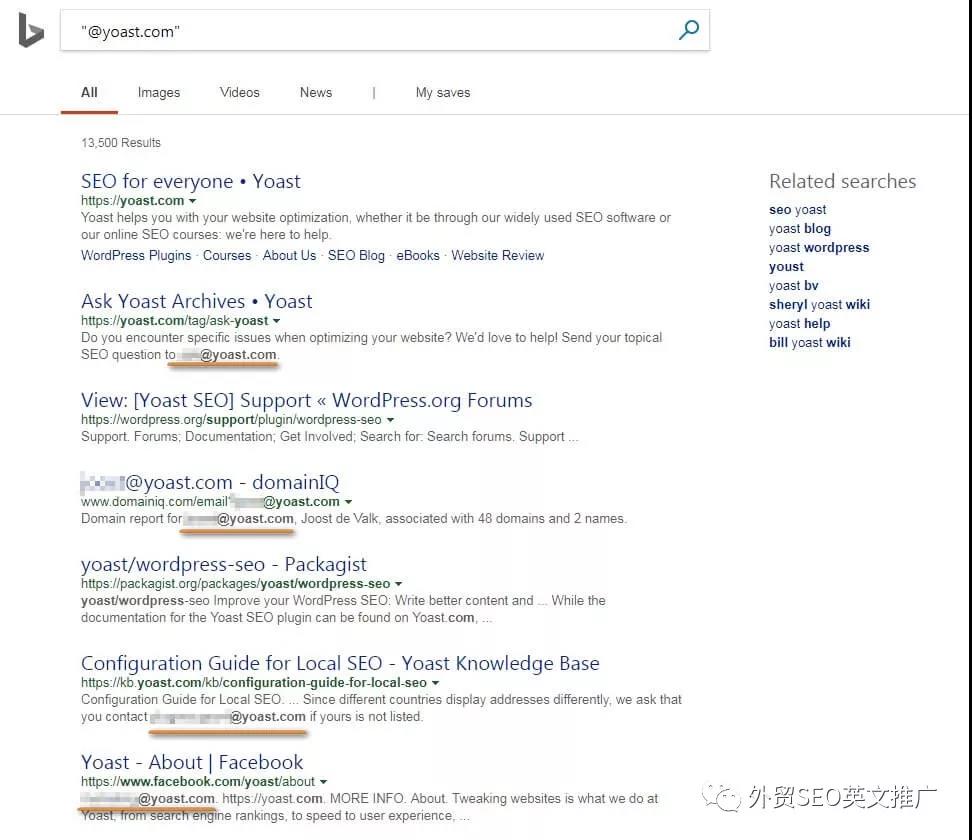Screen dimensions: 972x840
Task: Open the "Ask Yoast Archives • Yoast" result
Action: 197,301
